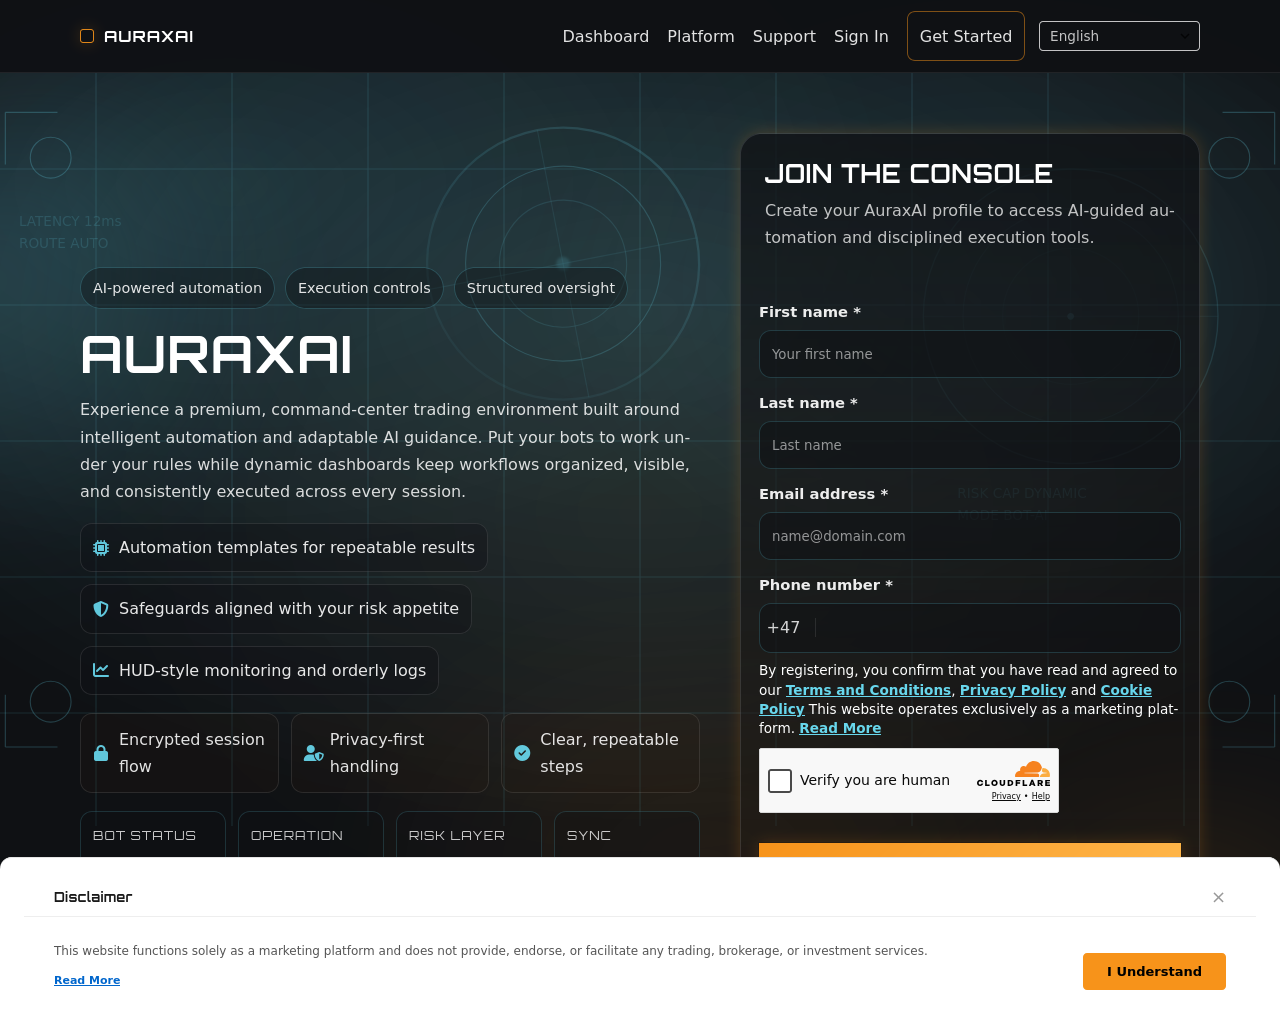Click the Execution controls pill
Screen dimensions: 1280x1024
point(364,288)
